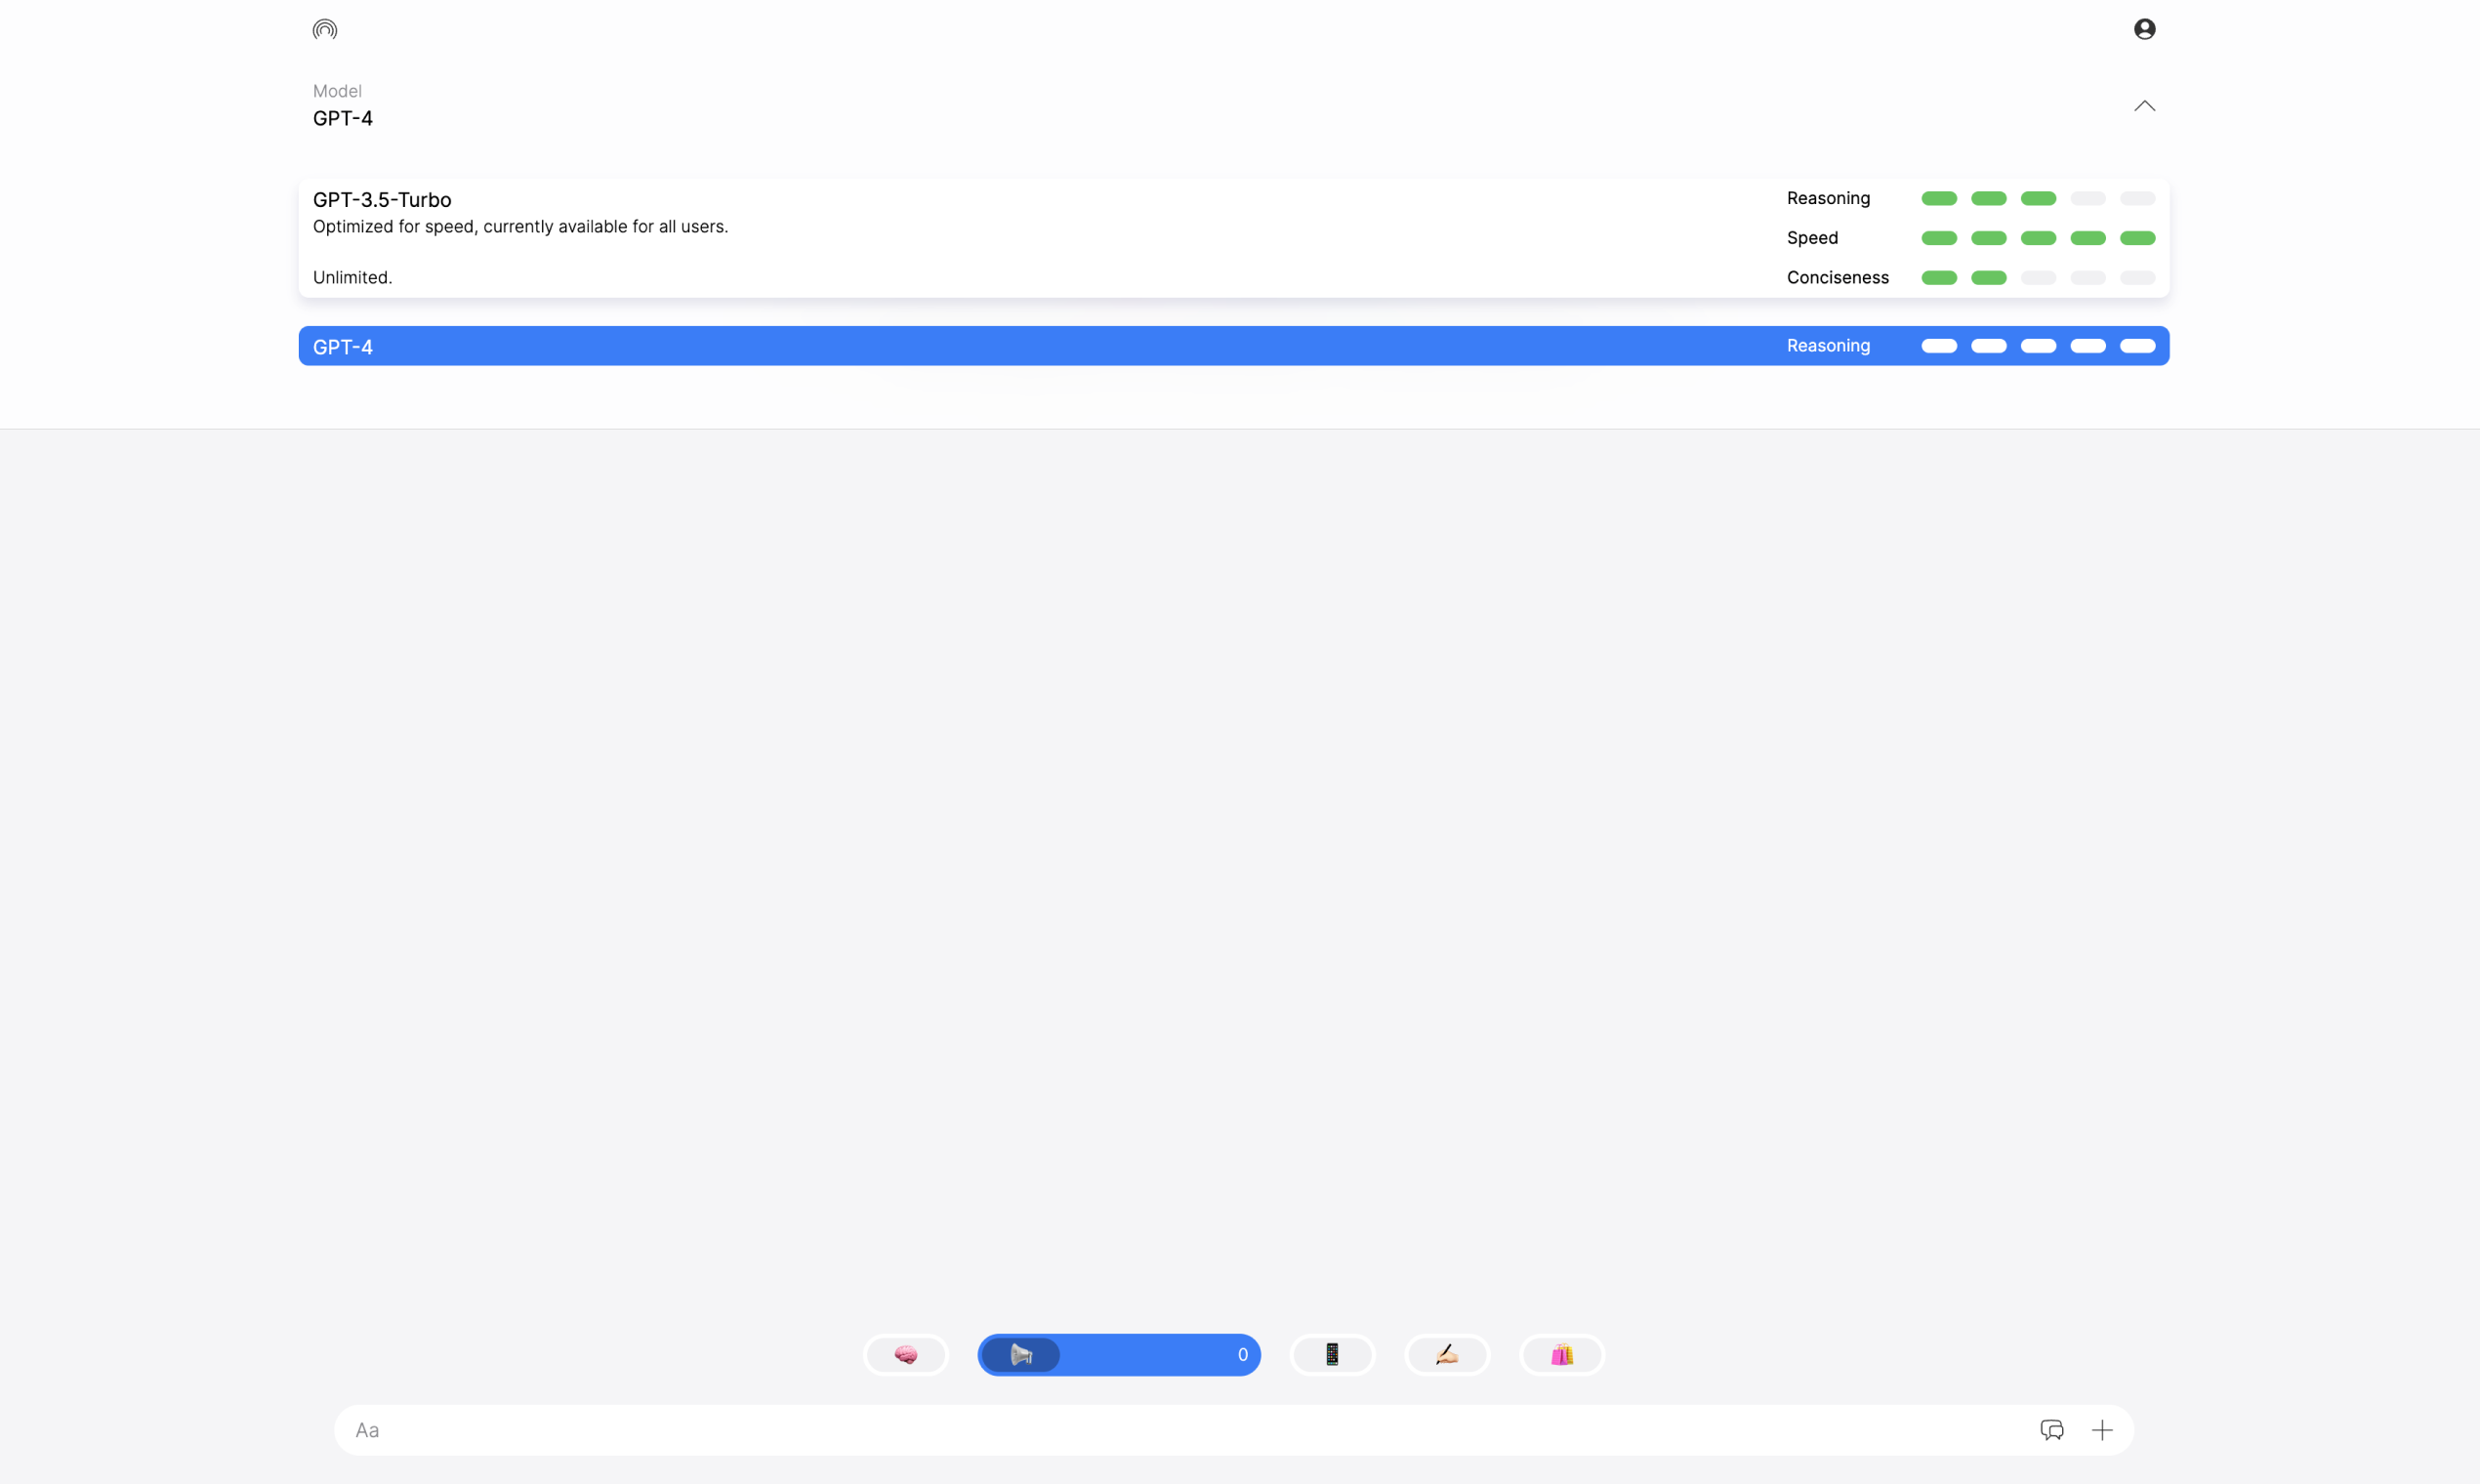Click the Reasoning label in GPT-3.5-Turbo card
The image size is (2480, 1484).
[1828, 198]
